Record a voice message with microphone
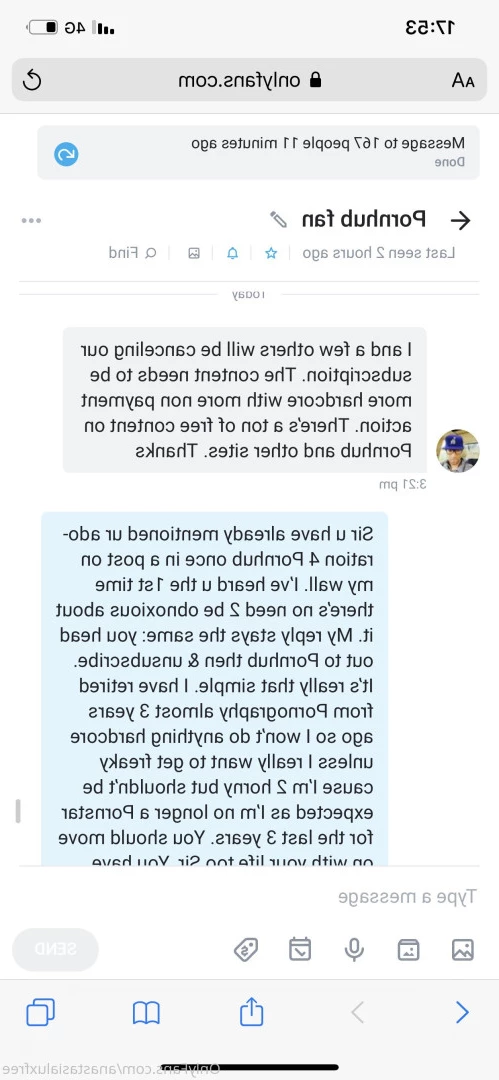This screenshot has height=1080, width=499. pyautogui.click(x=354, y=950)
